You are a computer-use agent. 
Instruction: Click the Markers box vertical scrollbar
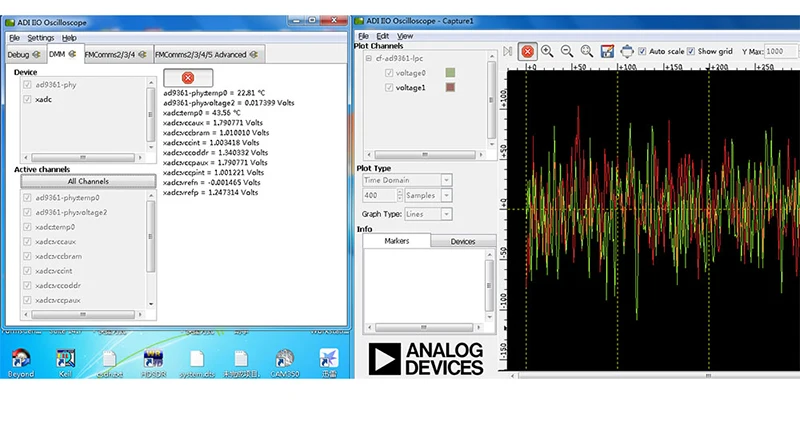(x=489, y=286)
